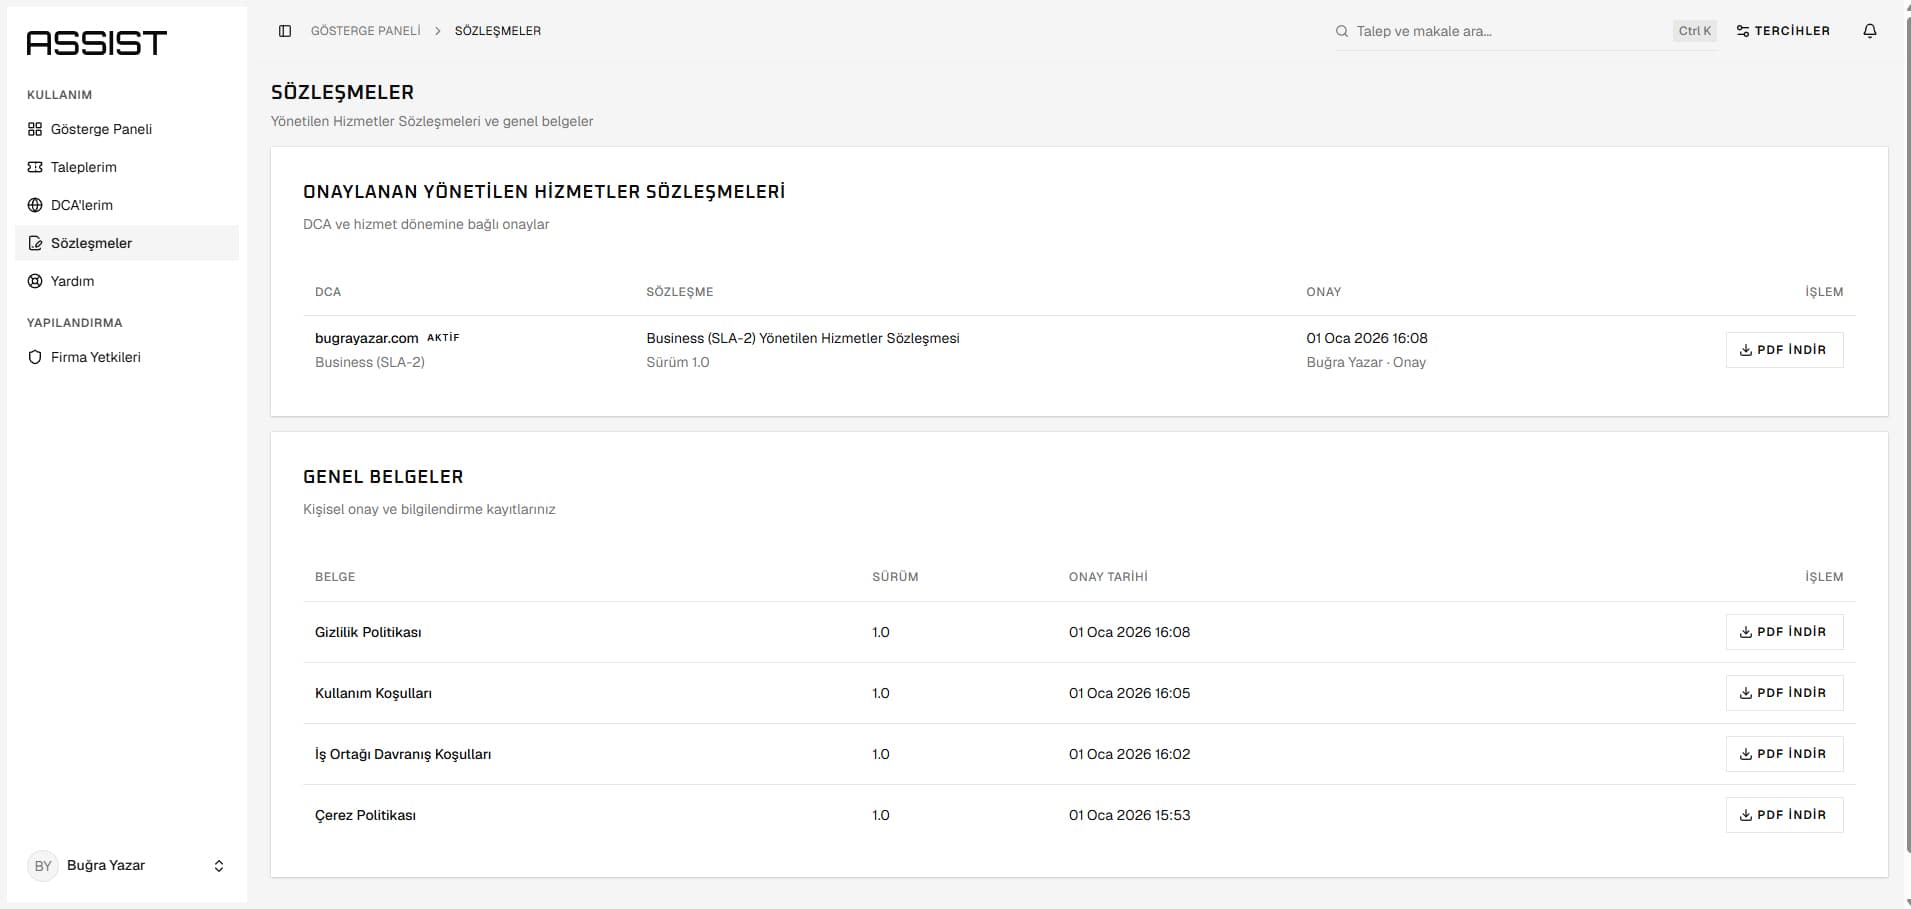
Task: Click the Ctrl K shortcut badge
Action: pyautogui.click(x=1694, y=31)
